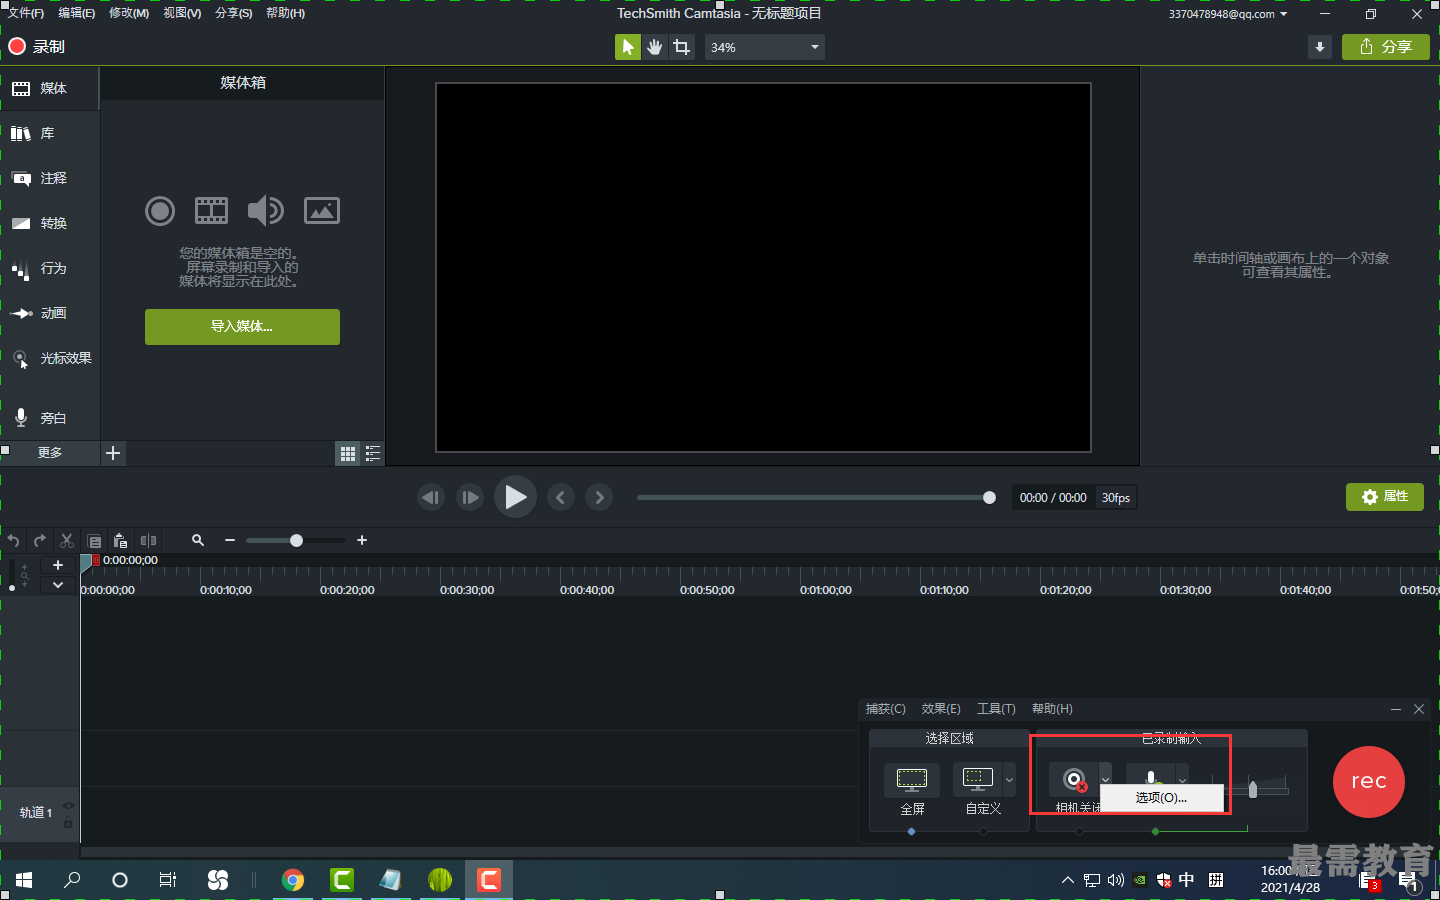1440x900 pixels.
Task: Click the split clip icon
Action: pyautogui.click(x=148, y=541)
